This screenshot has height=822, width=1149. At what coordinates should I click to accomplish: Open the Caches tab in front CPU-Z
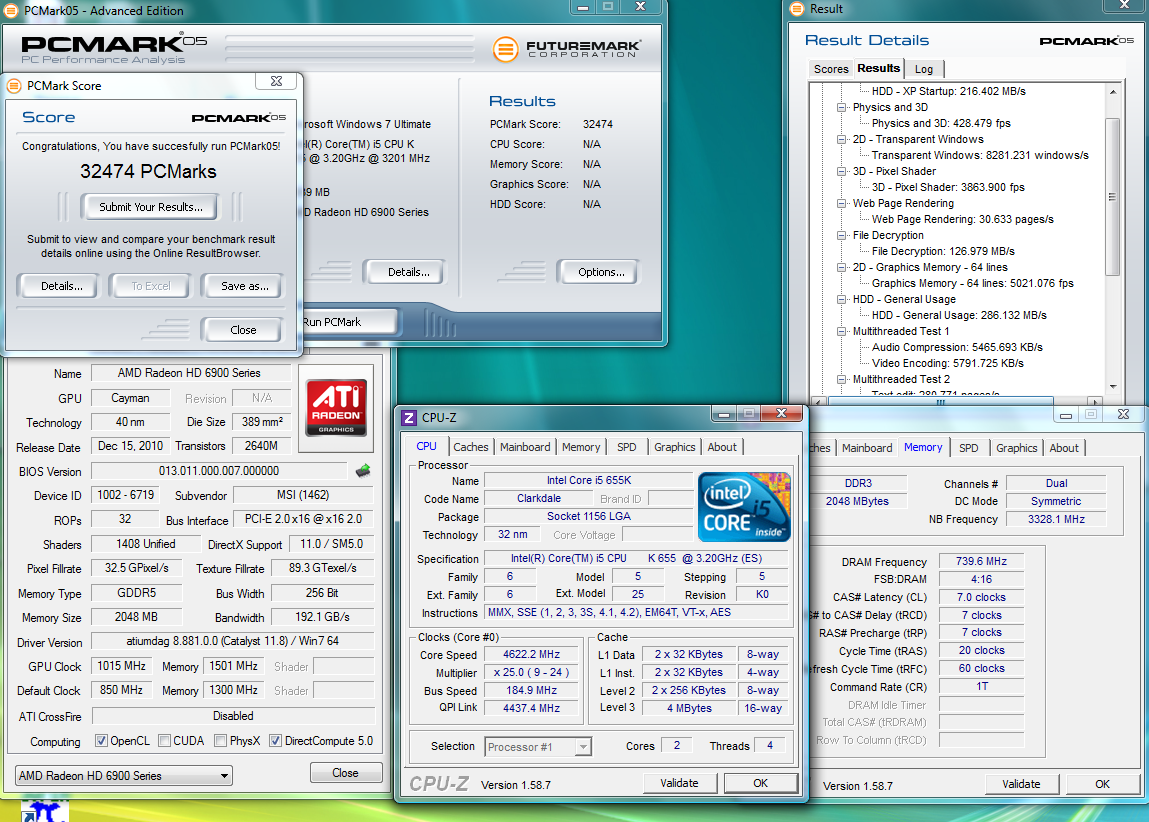[470, 447]
